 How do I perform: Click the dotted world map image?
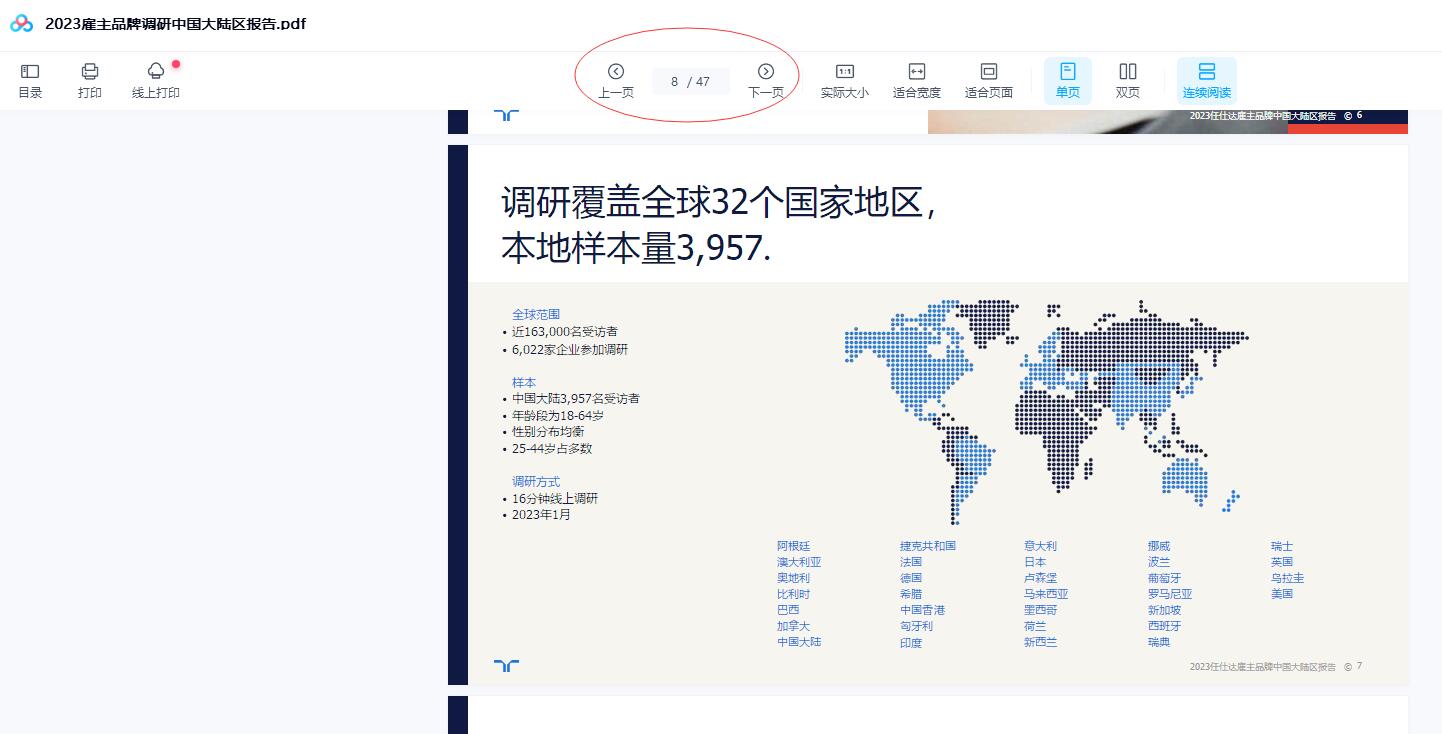[1045, 410]
